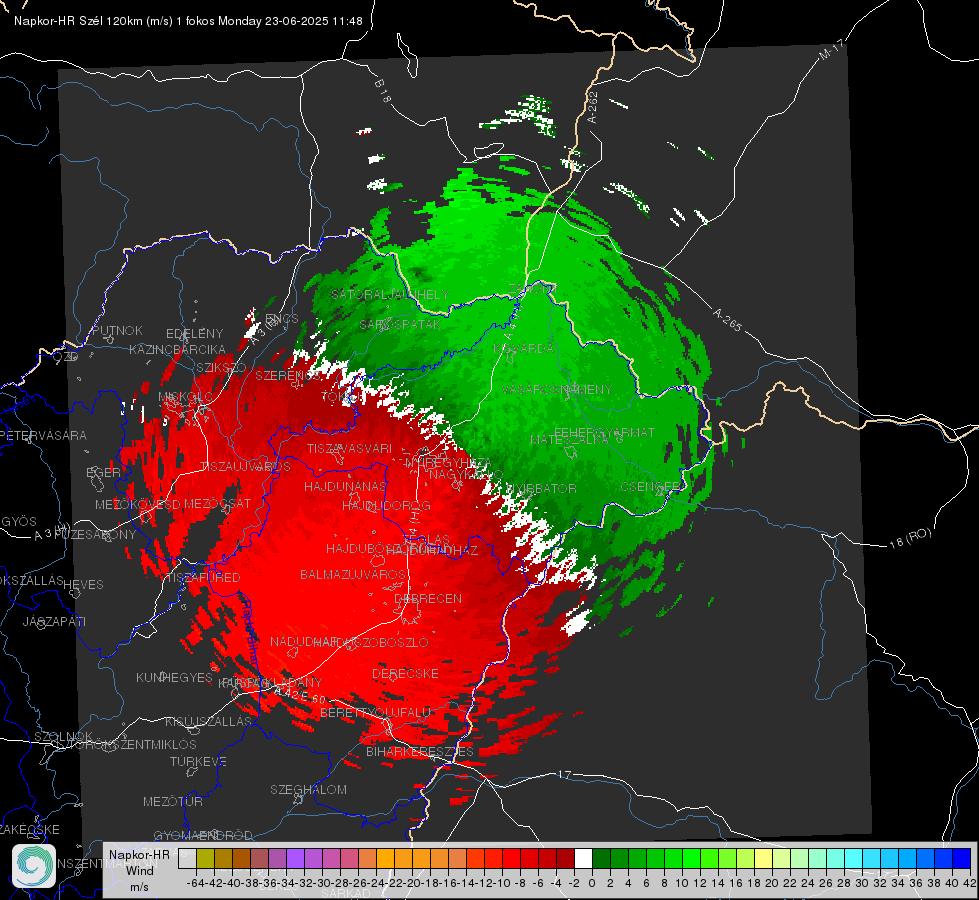Image resolution: width=979 pixels, height=900 pixels.
Task: Click the A-262 road label
Action: (x=593, y=107)
